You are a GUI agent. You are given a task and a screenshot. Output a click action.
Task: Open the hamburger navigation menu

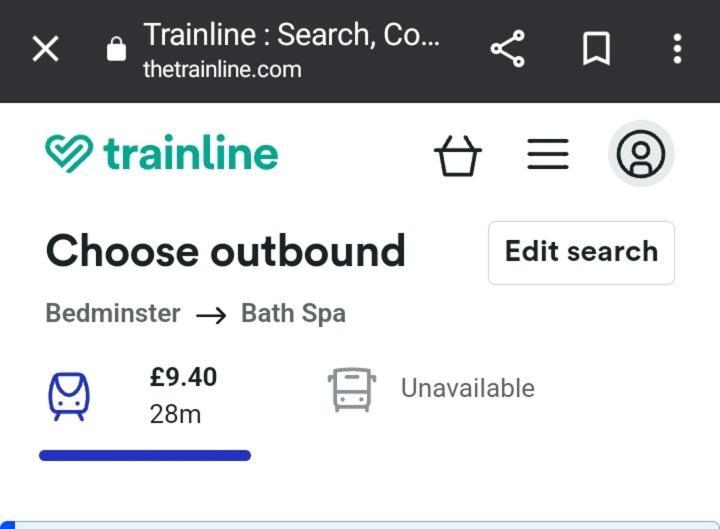(548, 154)
